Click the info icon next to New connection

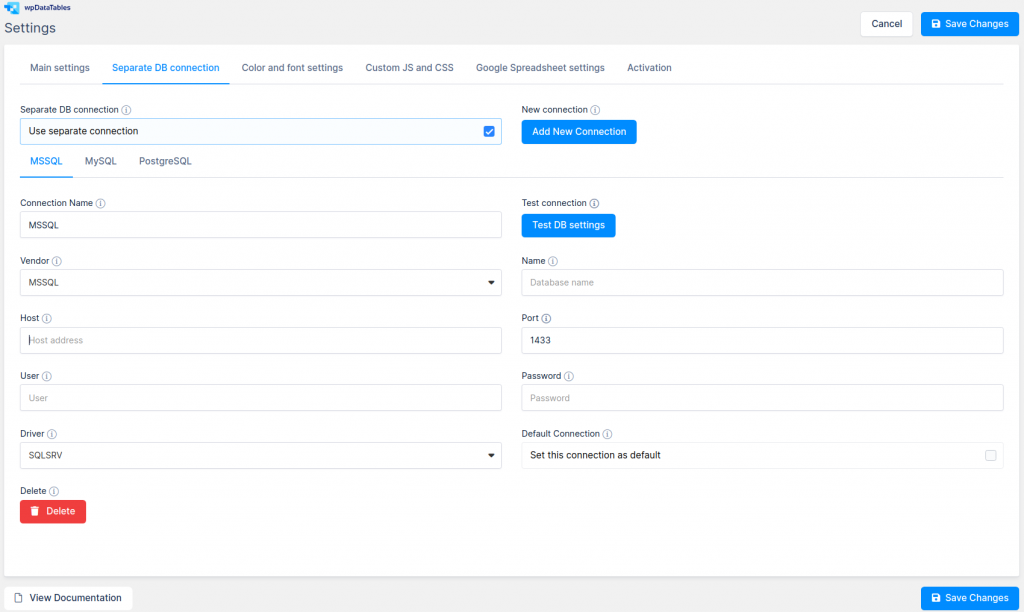coord(595,110)
